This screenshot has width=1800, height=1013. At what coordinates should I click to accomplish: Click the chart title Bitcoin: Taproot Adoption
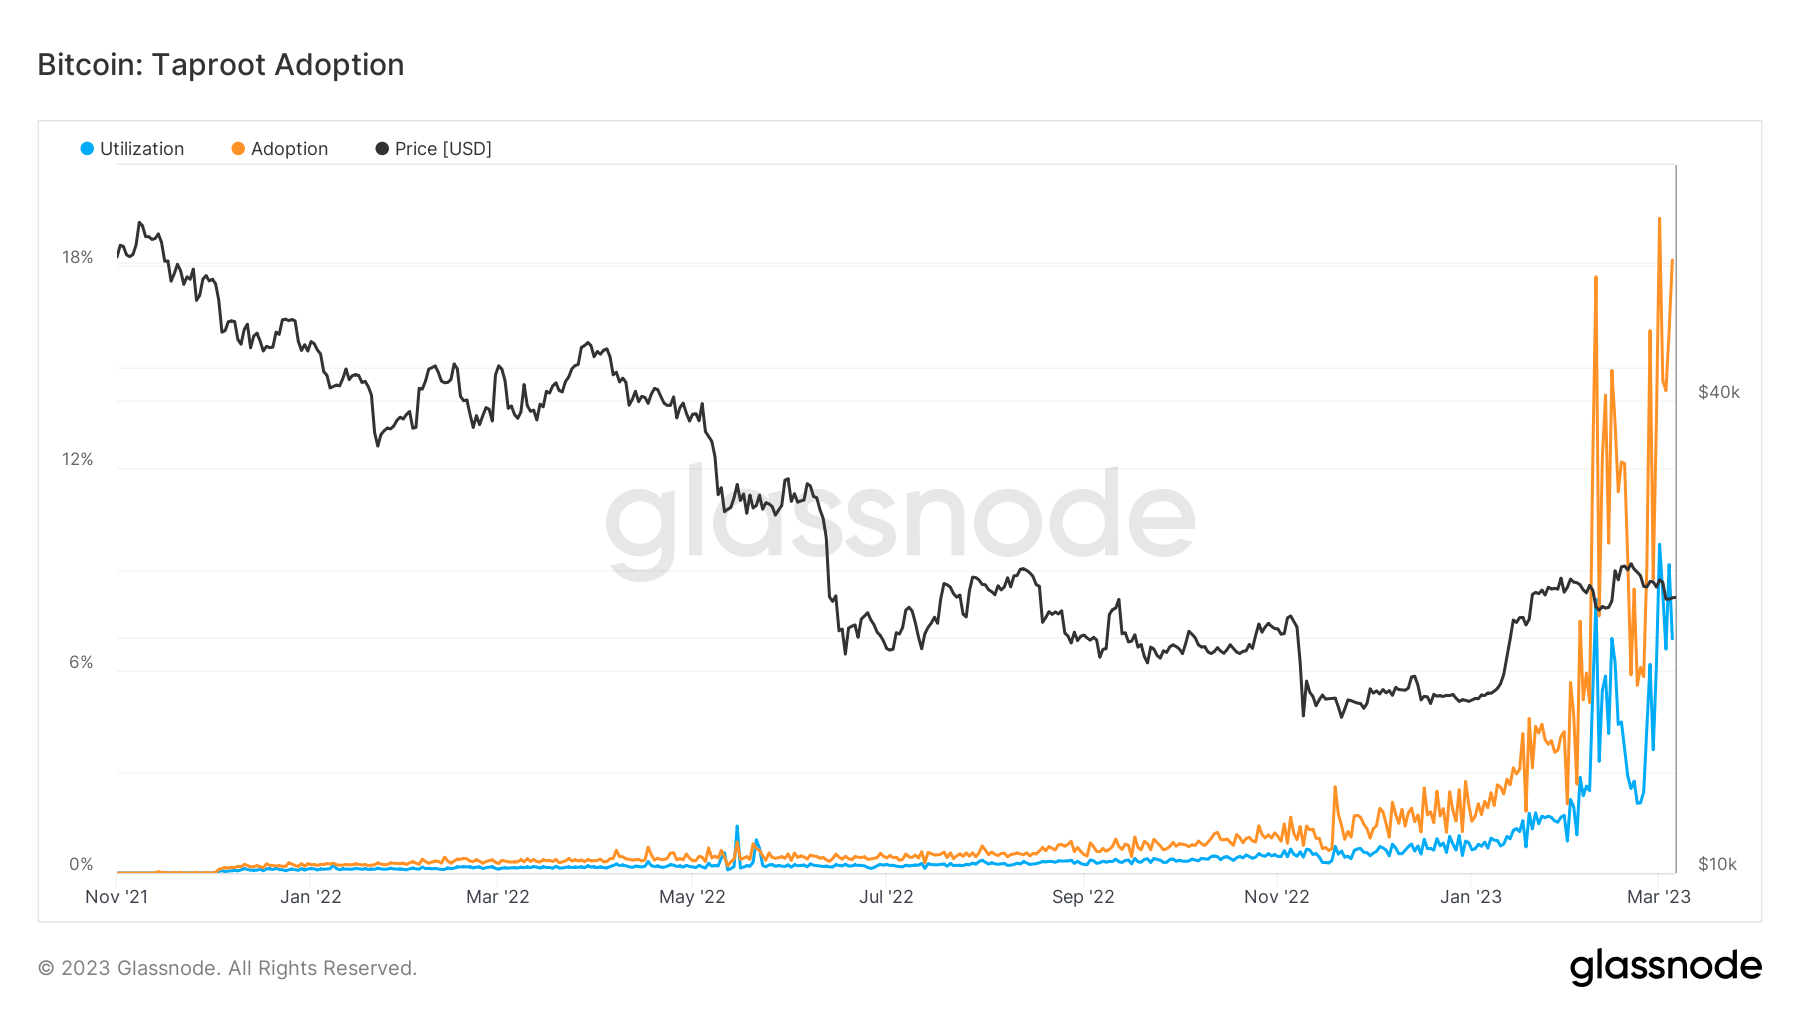(221, 65)
